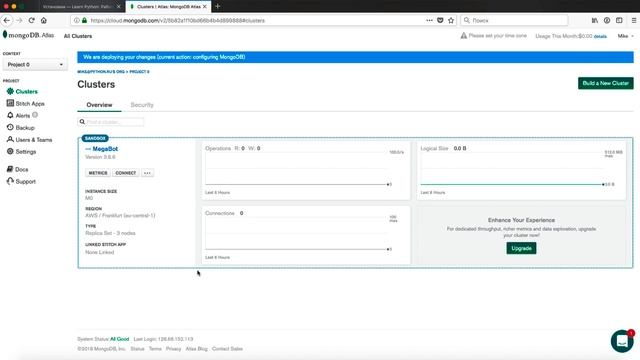Focus the find a cluster search field

point(111,122)
